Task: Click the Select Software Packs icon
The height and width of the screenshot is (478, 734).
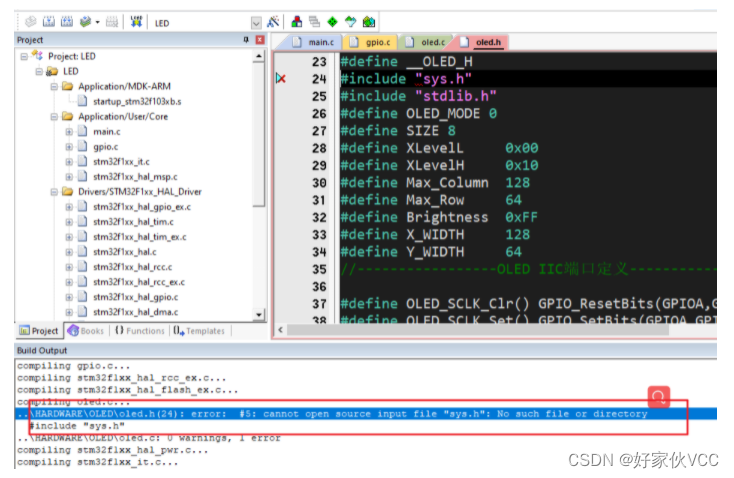Action: 351,22
